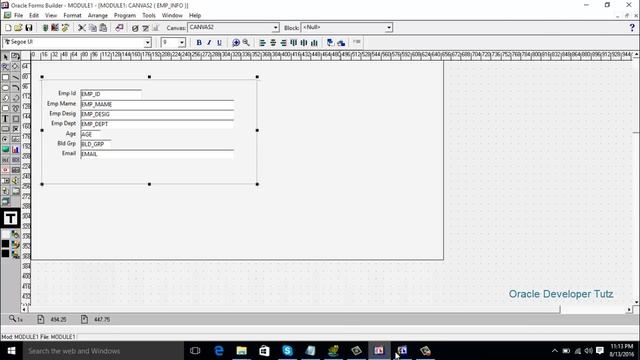Launch Microsoft Edge from the taskbar
640x360 pixels.
(219, 351)
